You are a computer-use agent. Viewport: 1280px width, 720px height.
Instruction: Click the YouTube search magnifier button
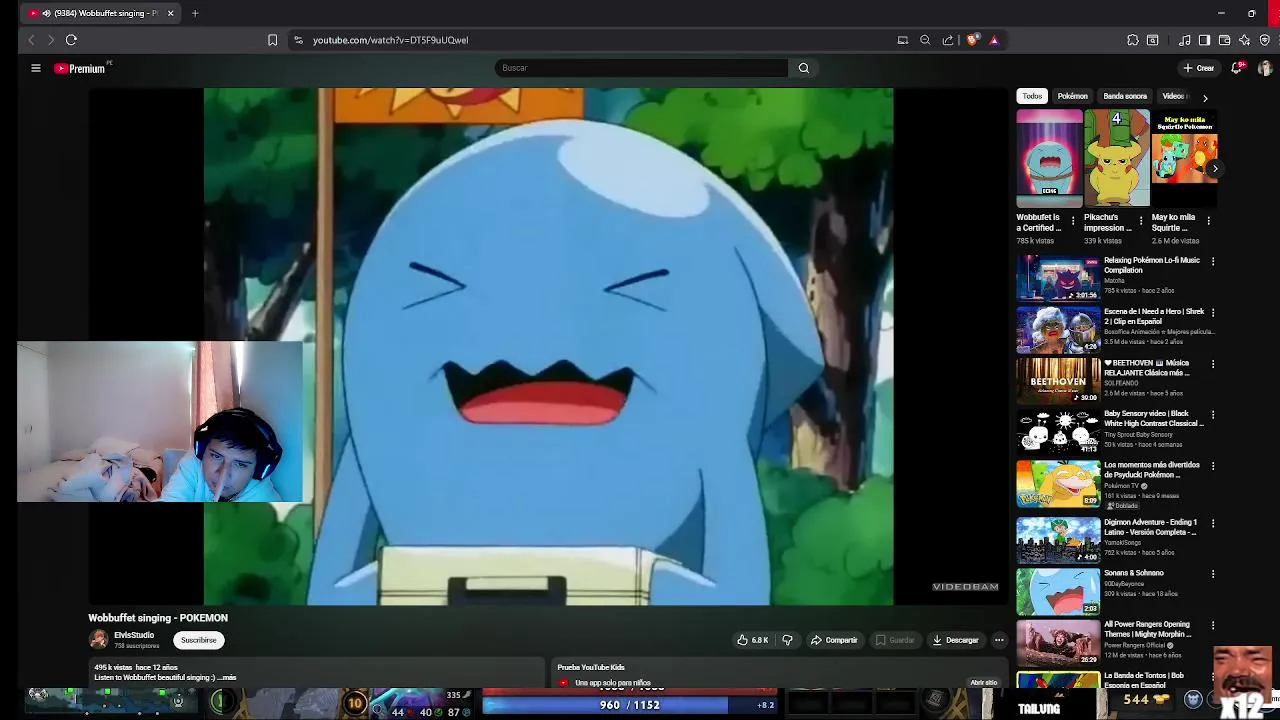click(x=804, y=68)
